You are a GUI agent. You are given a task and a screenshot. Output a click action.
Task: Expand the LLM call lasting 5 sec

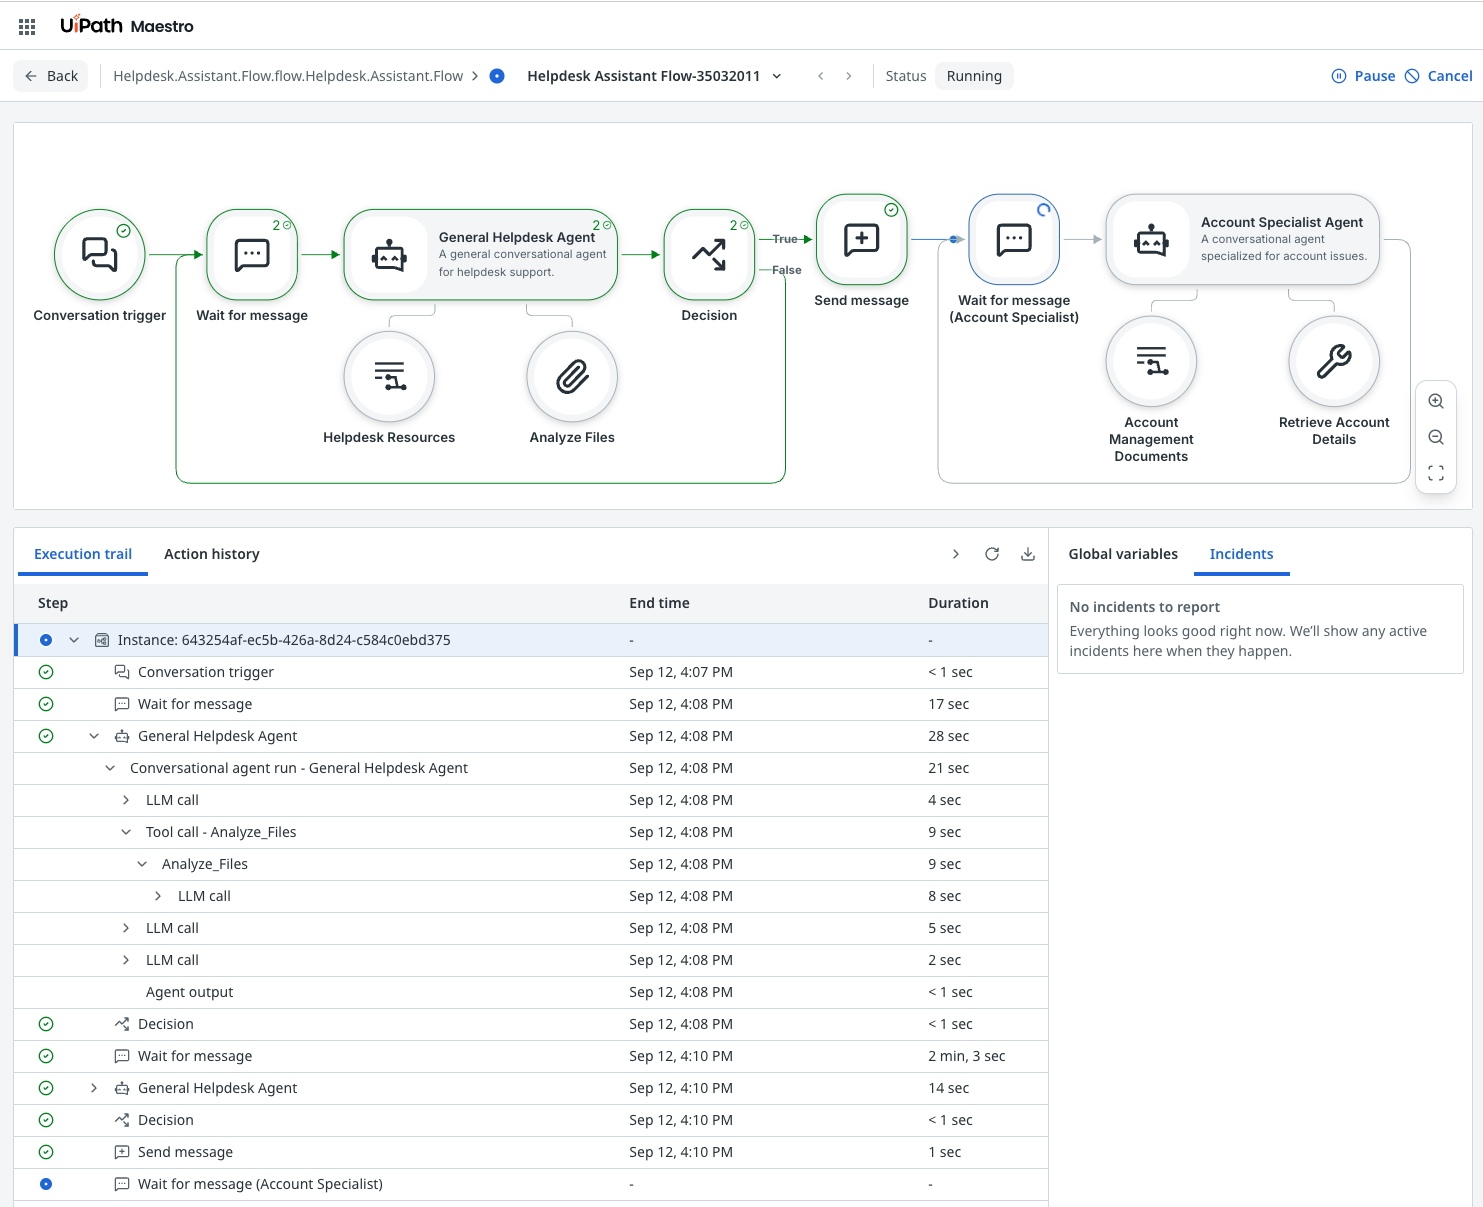click(x=126, y=928)
